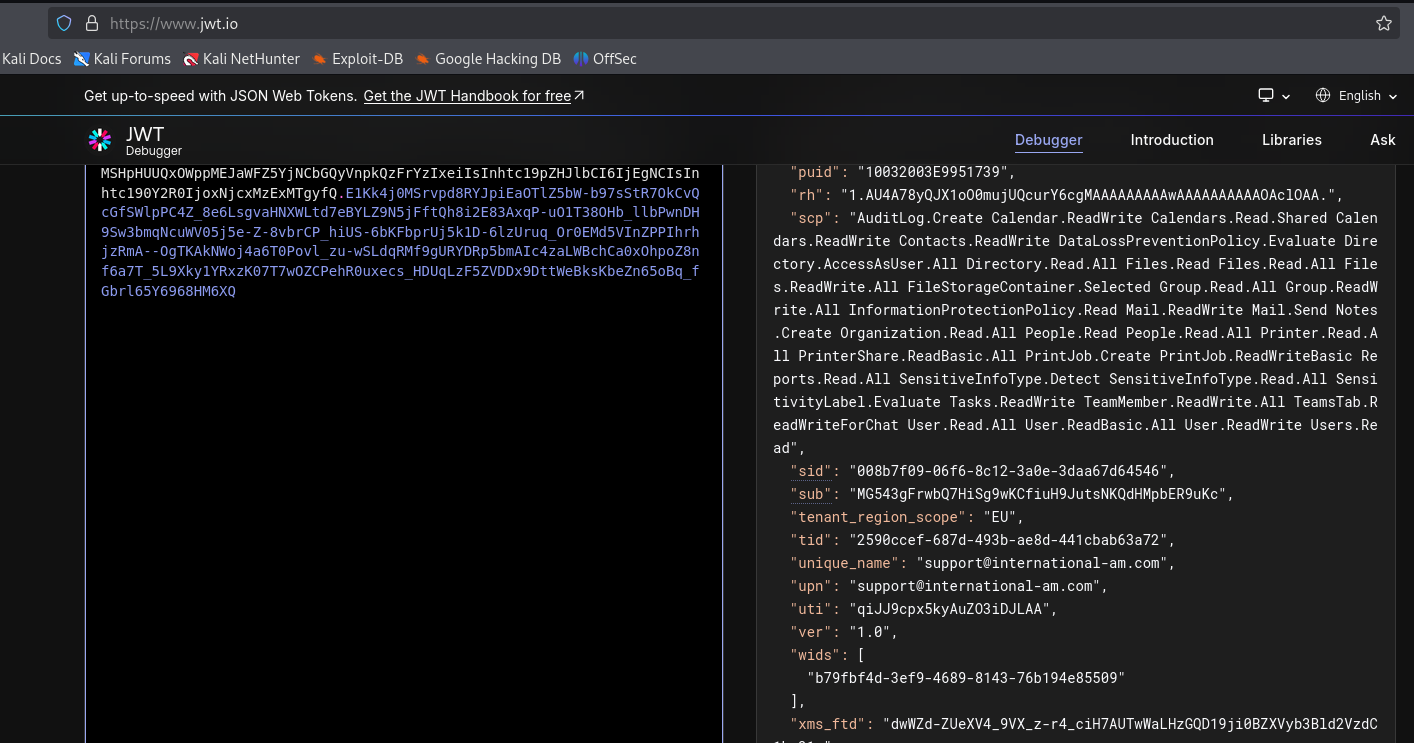The height and width of the screenshot is (743, 1414).
Task: Click the ver value "1.0"
Action: [869, 632]
